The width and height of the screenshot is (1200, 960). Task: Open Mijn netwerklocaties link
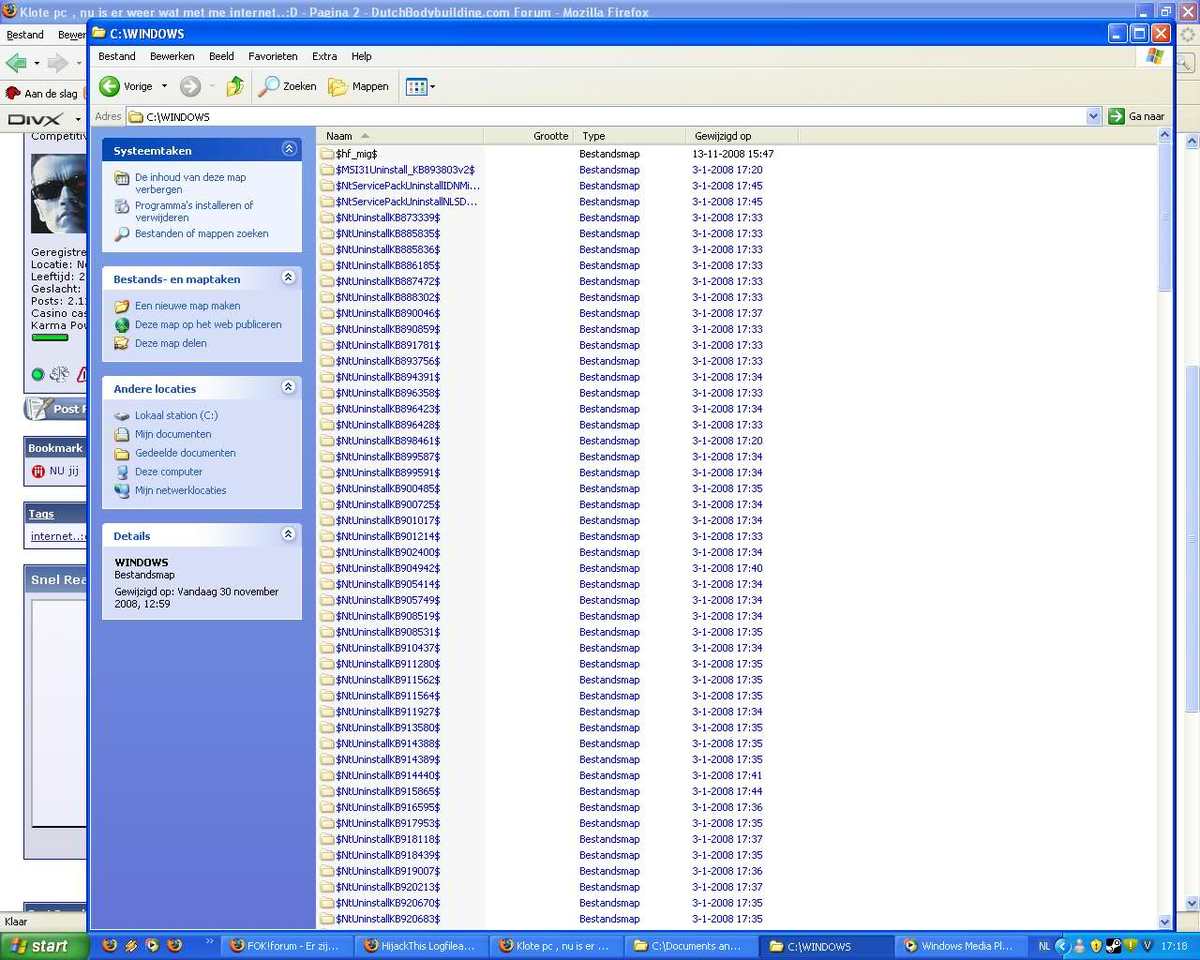pos(180,491)
